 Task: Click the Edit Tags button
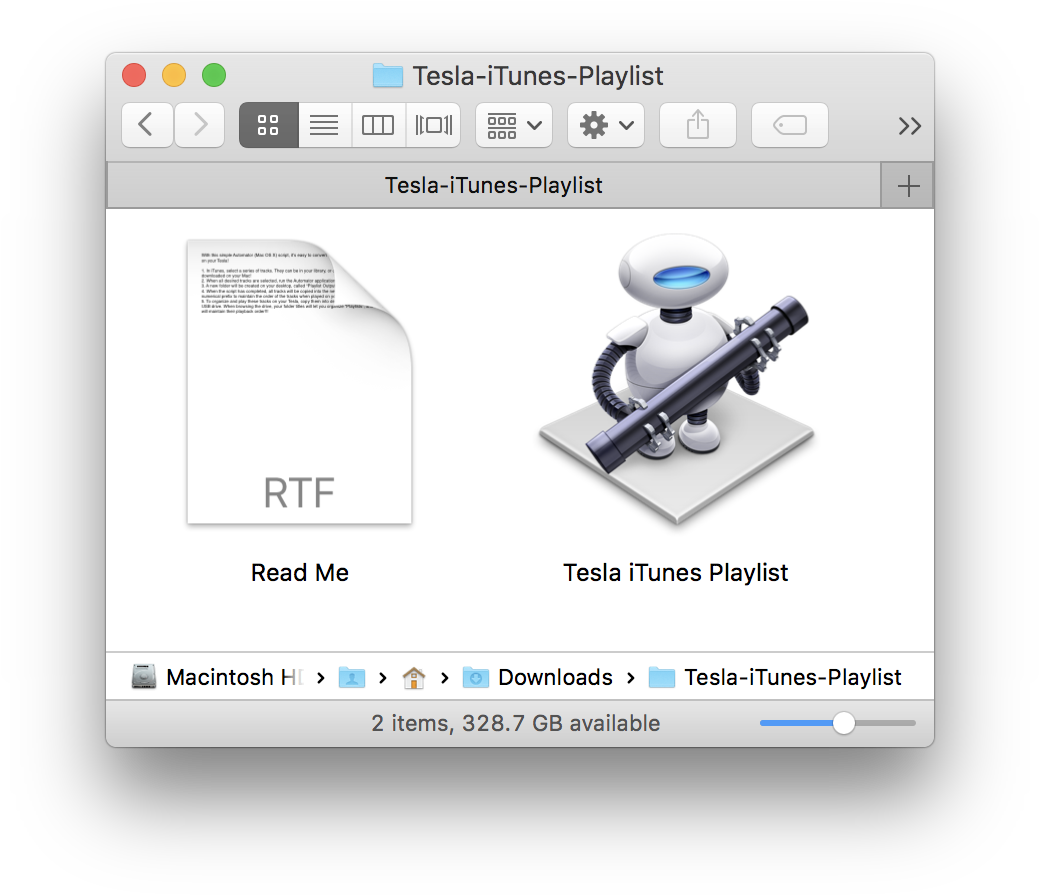[x=790, y=125]
